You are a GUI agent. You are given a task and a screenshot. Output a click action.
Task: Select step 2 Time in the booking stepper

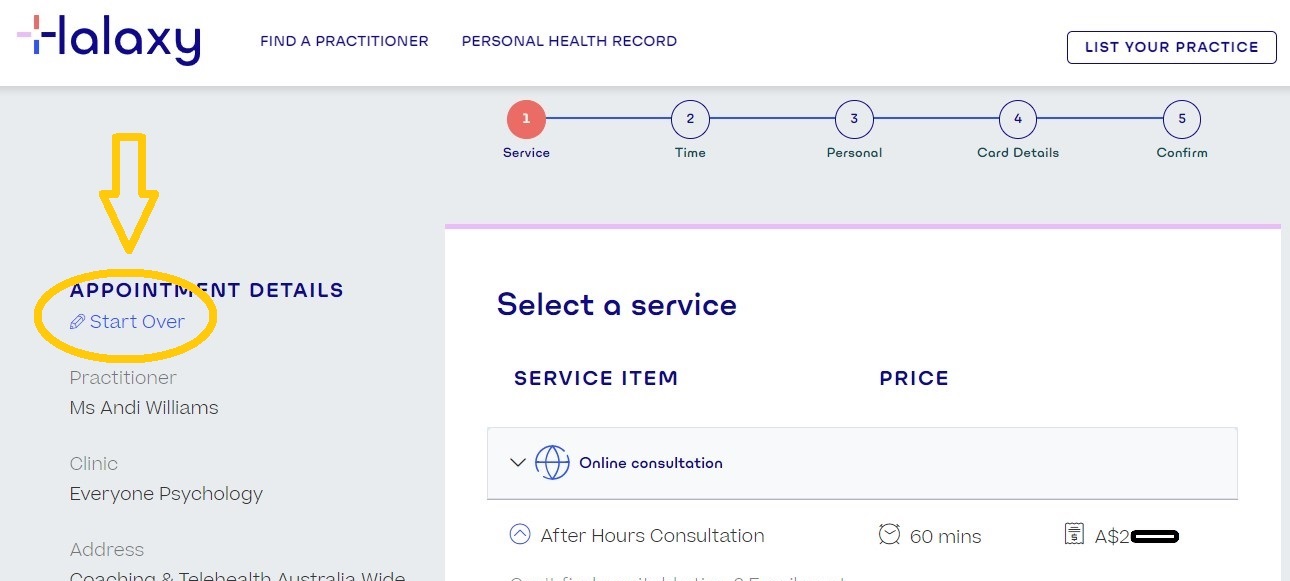click(x=690, y=117)
